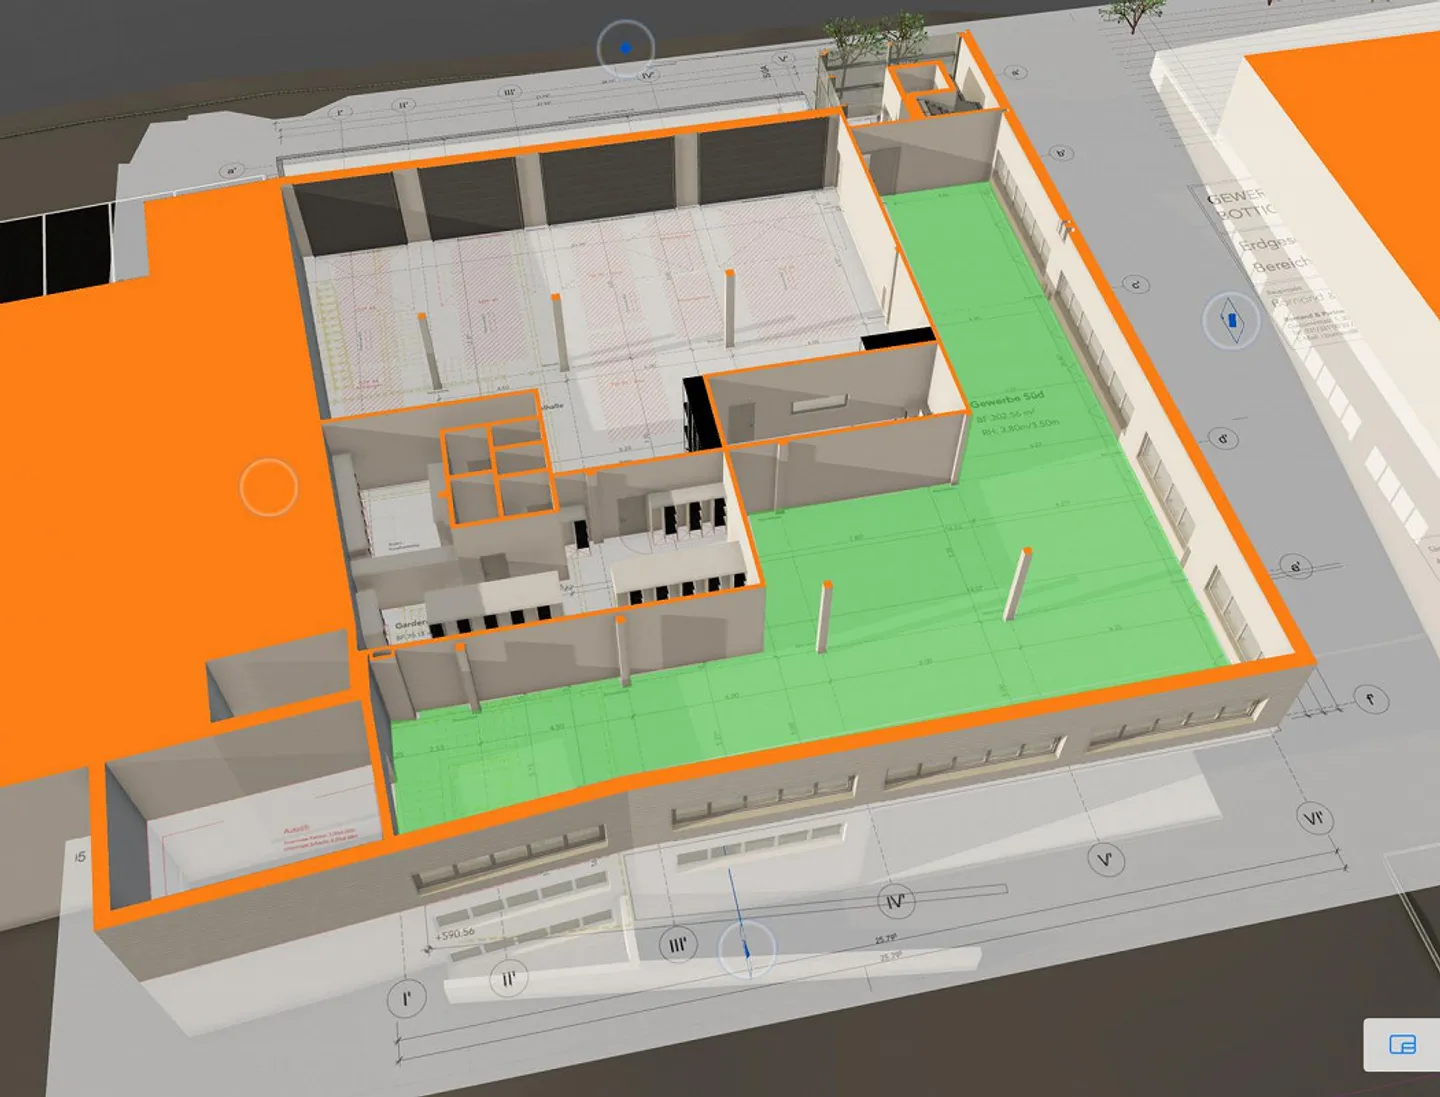Click the Gewerbe Süd zone label
Screen dimensions: 1440x1097
pos(1006,400)
